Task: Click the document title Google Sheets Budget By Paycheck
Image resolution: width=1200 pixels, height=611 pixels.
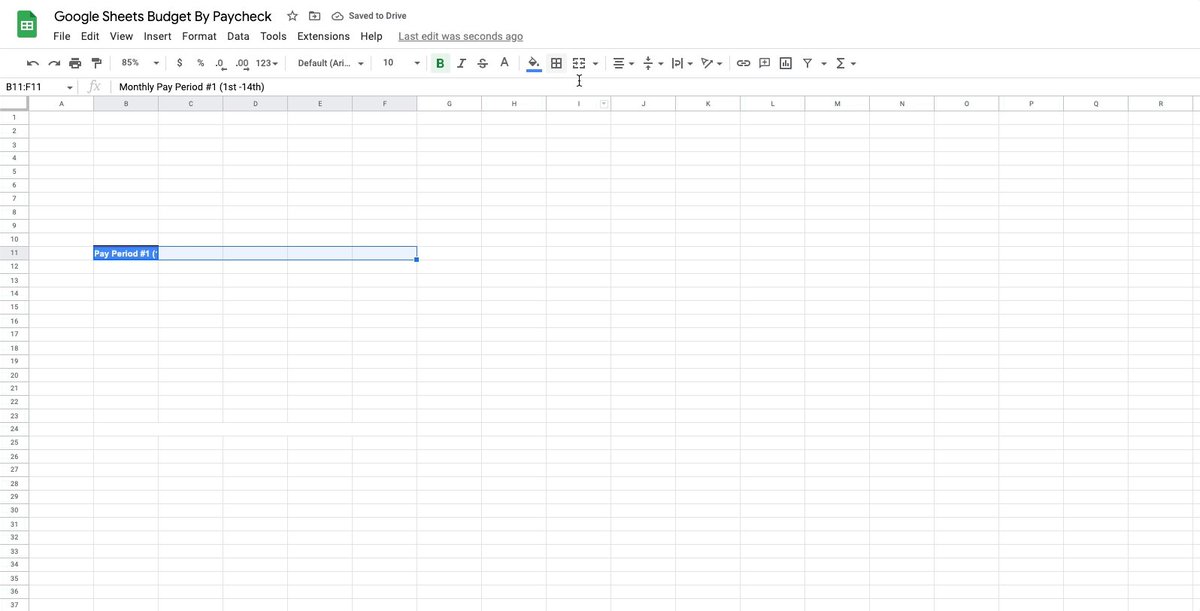Action: pos(163,16)
